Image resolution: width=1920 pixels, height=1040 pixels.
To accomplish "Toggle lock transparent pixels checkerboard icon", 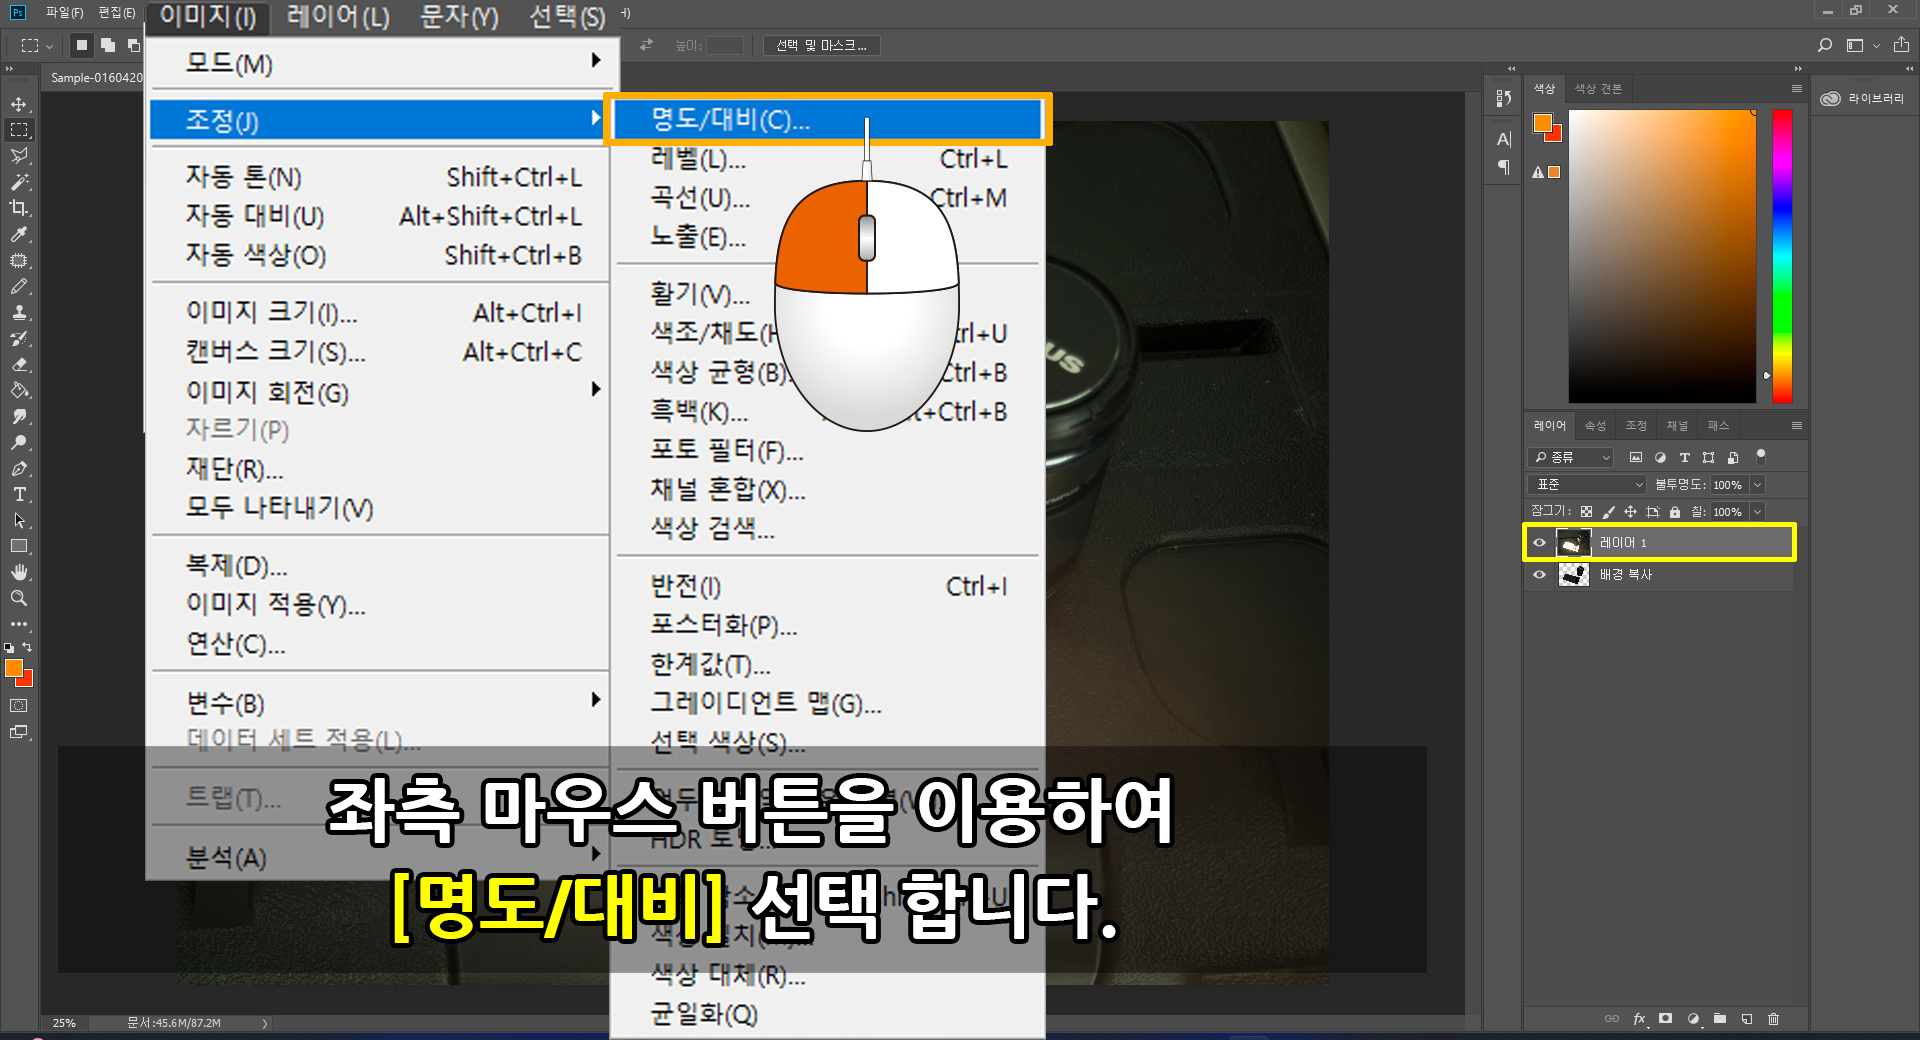I will tap(1586, 512).
